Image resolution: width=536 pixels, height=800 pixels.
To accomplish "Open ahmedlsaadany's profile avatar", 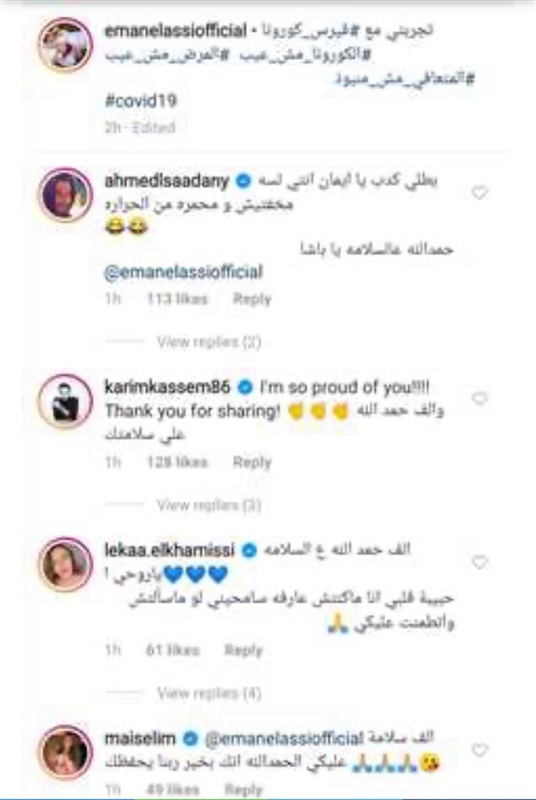I will pyautogui.click(x=65, y=194).
